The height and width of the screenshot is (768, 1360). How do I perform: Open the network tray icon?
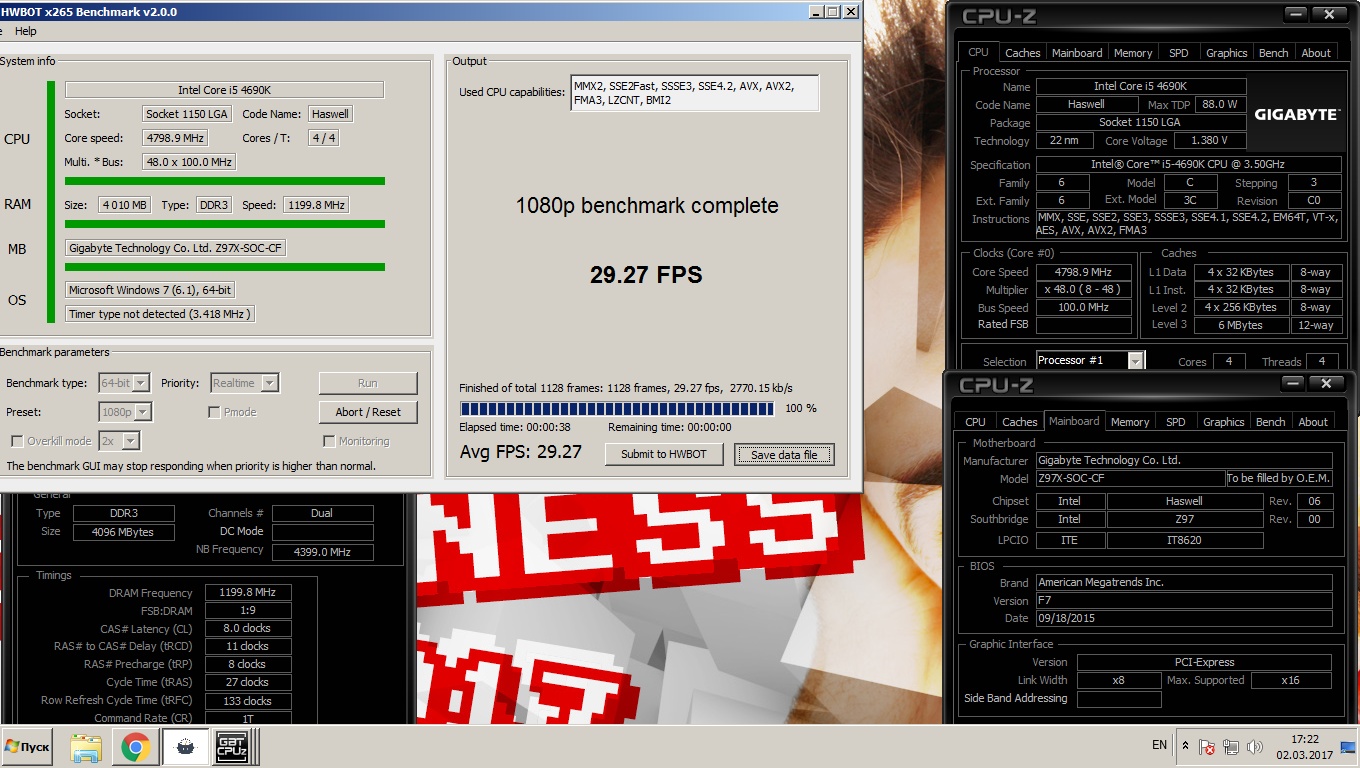pos(1231,747)
